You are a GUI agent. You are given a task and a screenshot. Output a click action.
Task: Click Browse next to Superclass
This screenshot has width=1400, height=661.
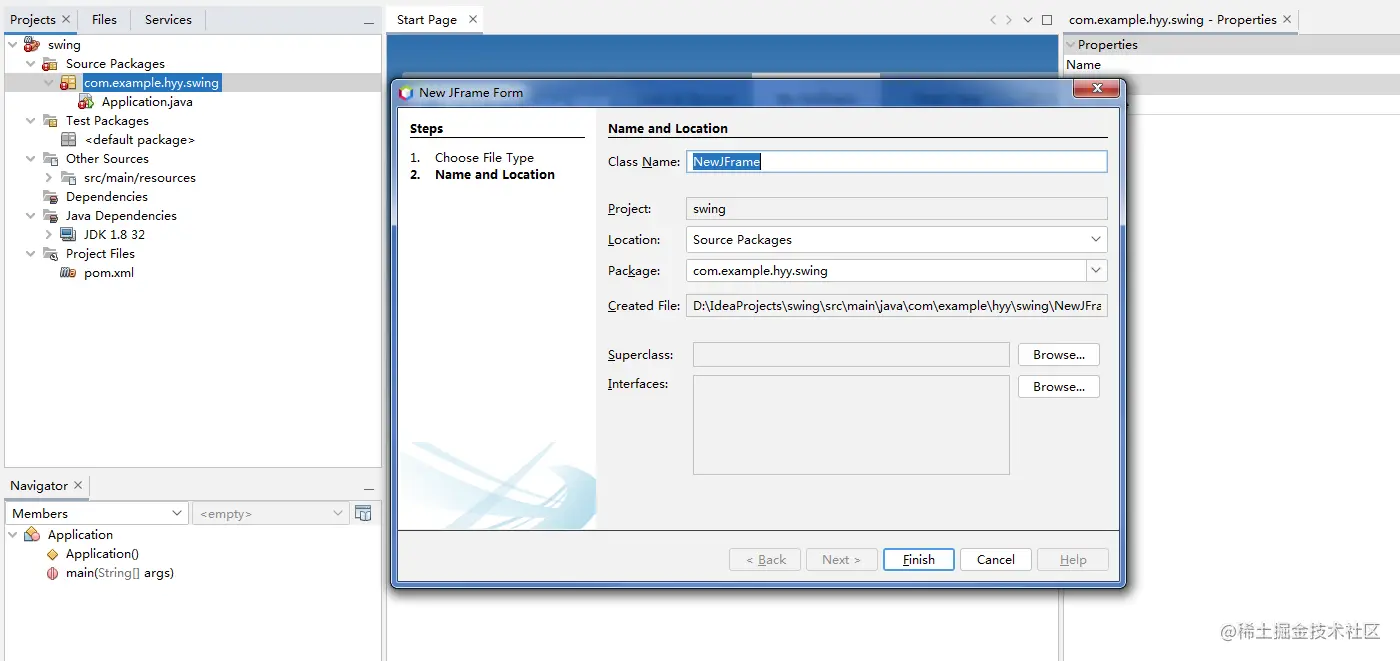(x=1059, y=355)
